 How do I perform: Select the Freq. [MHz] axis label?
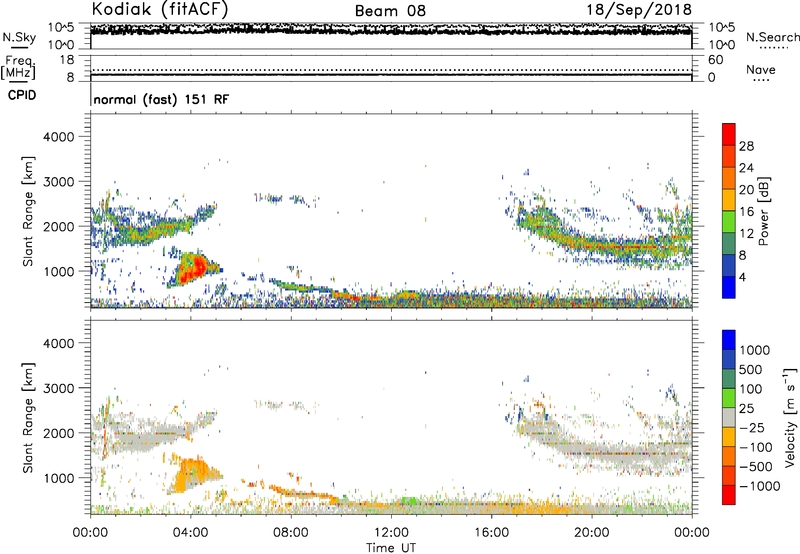(x=18, y=67)
